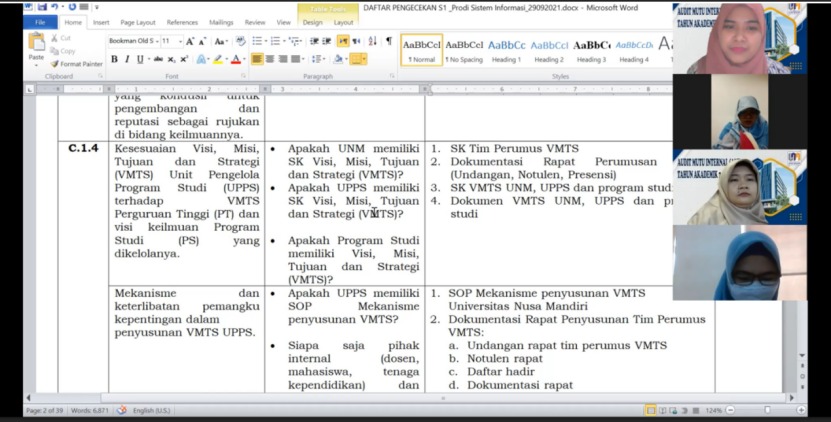Click the zoom slider in status bar

pos(767,410)
